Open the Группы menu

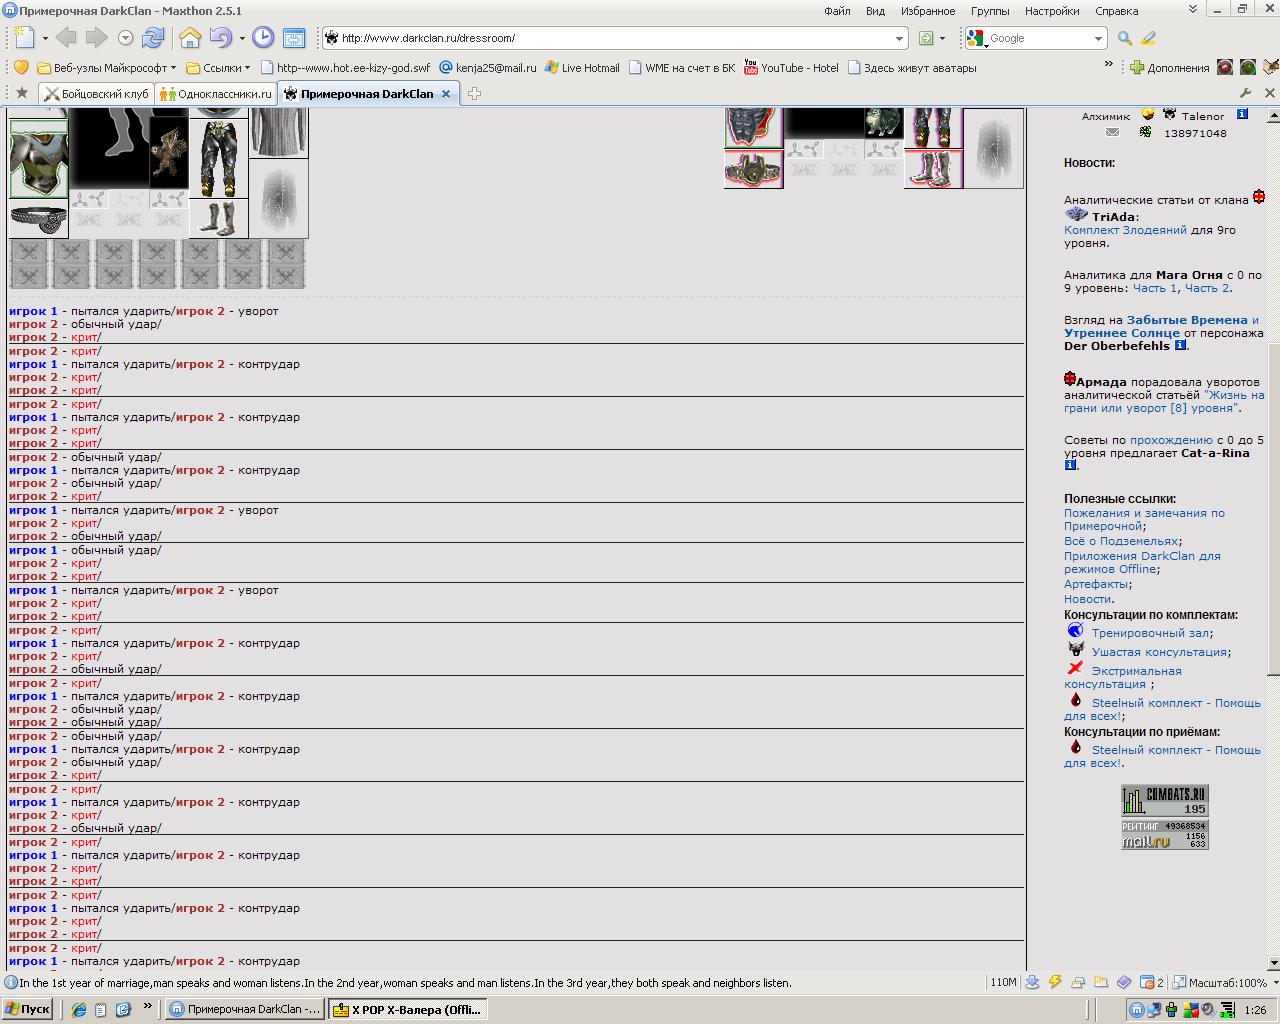(x=989, y=11)
